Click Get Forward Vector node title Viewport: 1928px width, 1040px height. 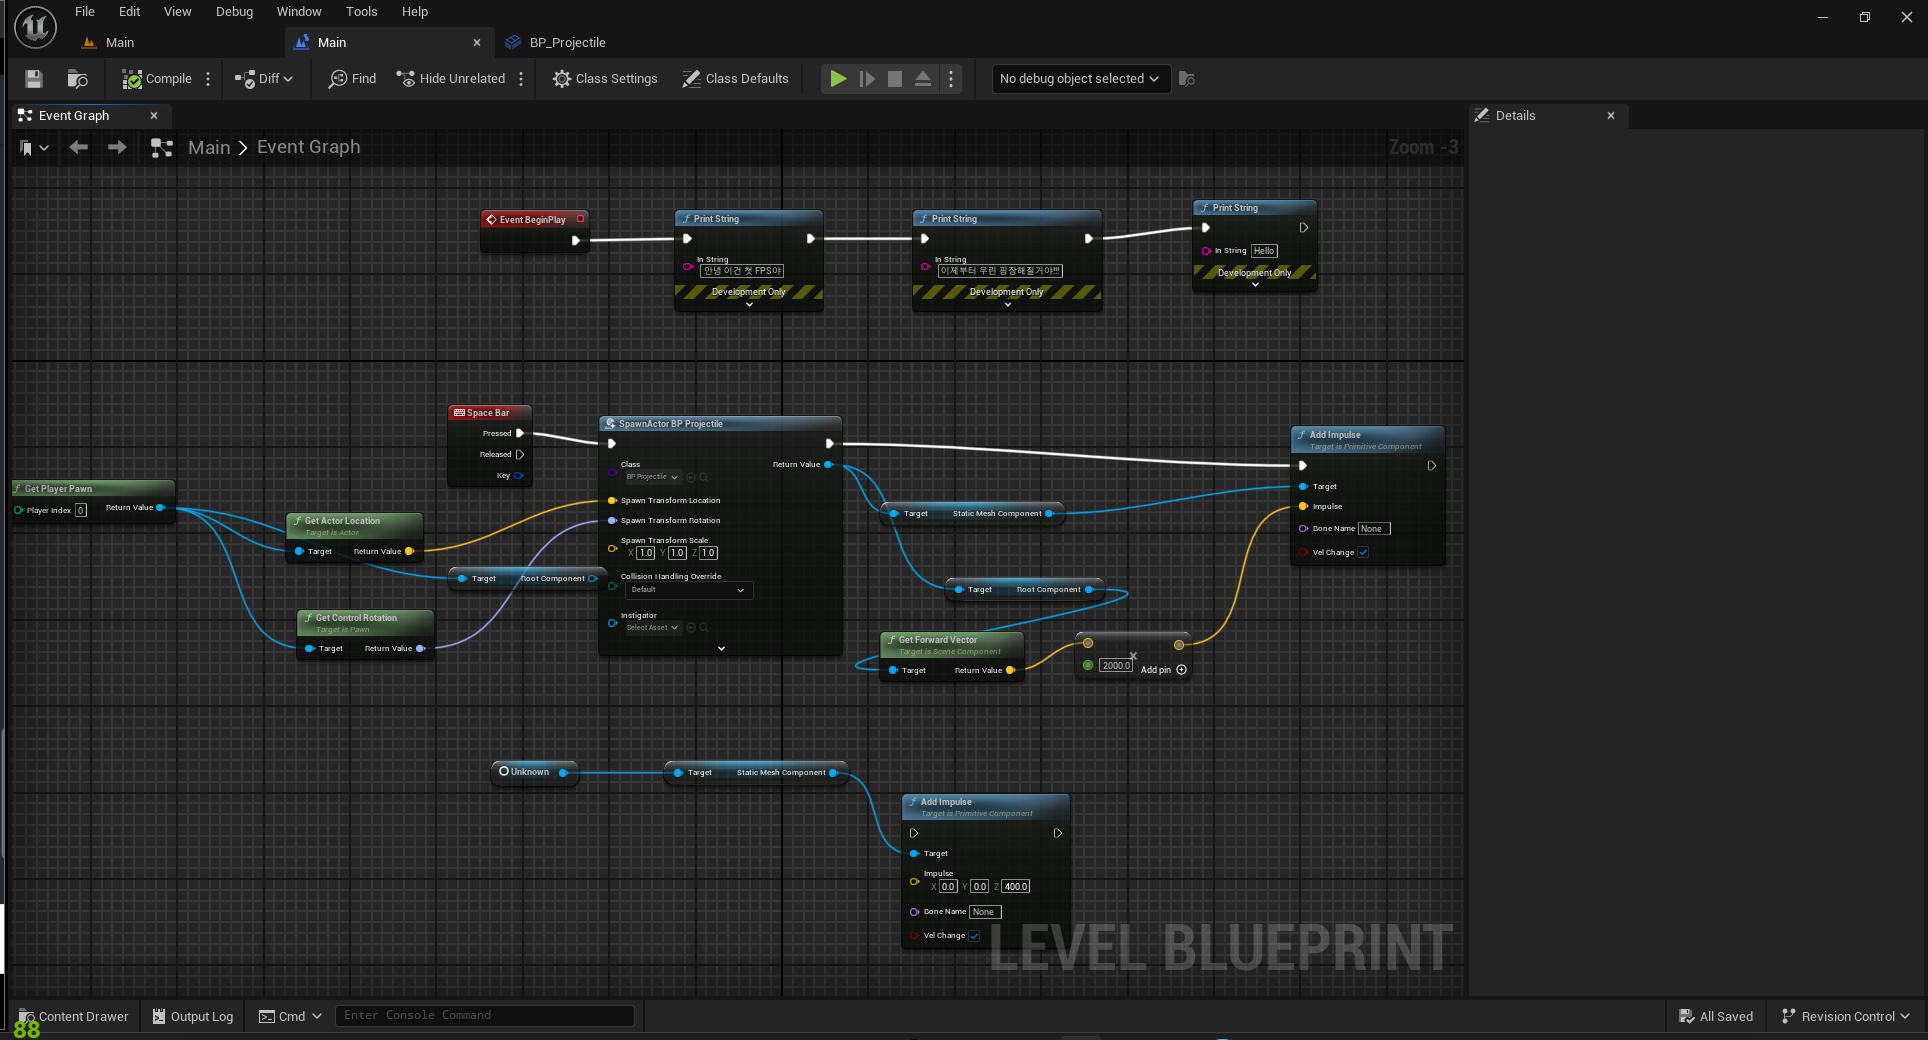pyautogui.click(x=937, y=640)
